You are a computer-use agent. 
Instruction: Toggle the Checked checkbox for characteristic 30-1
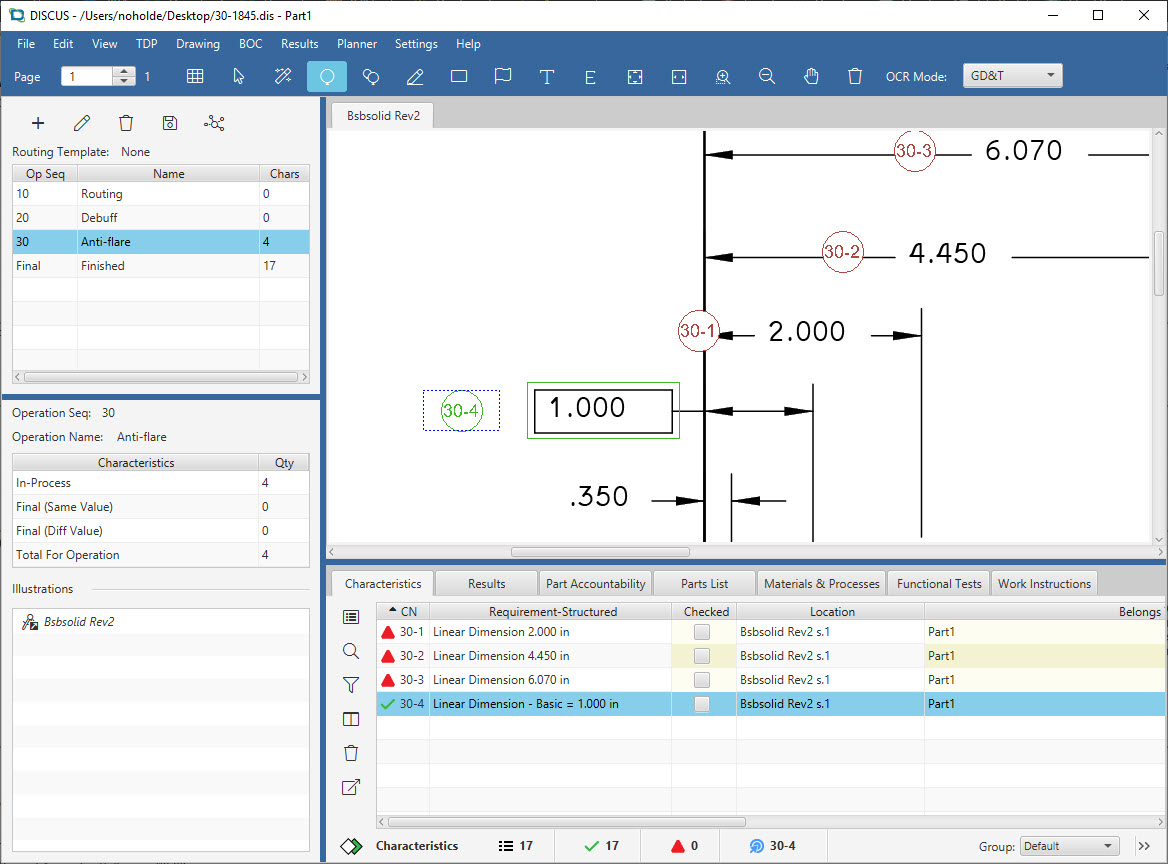pos(703,631)
